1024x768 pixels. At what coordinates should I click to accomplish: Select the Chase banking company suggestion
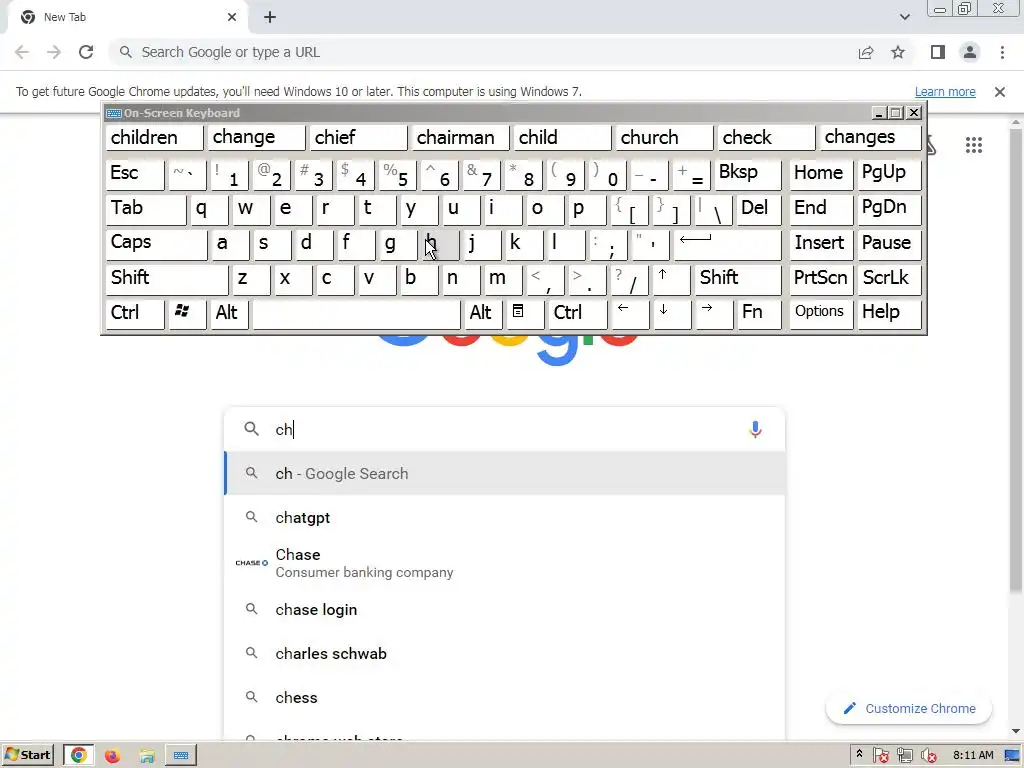pyautogui.click(x=504, y=563)
